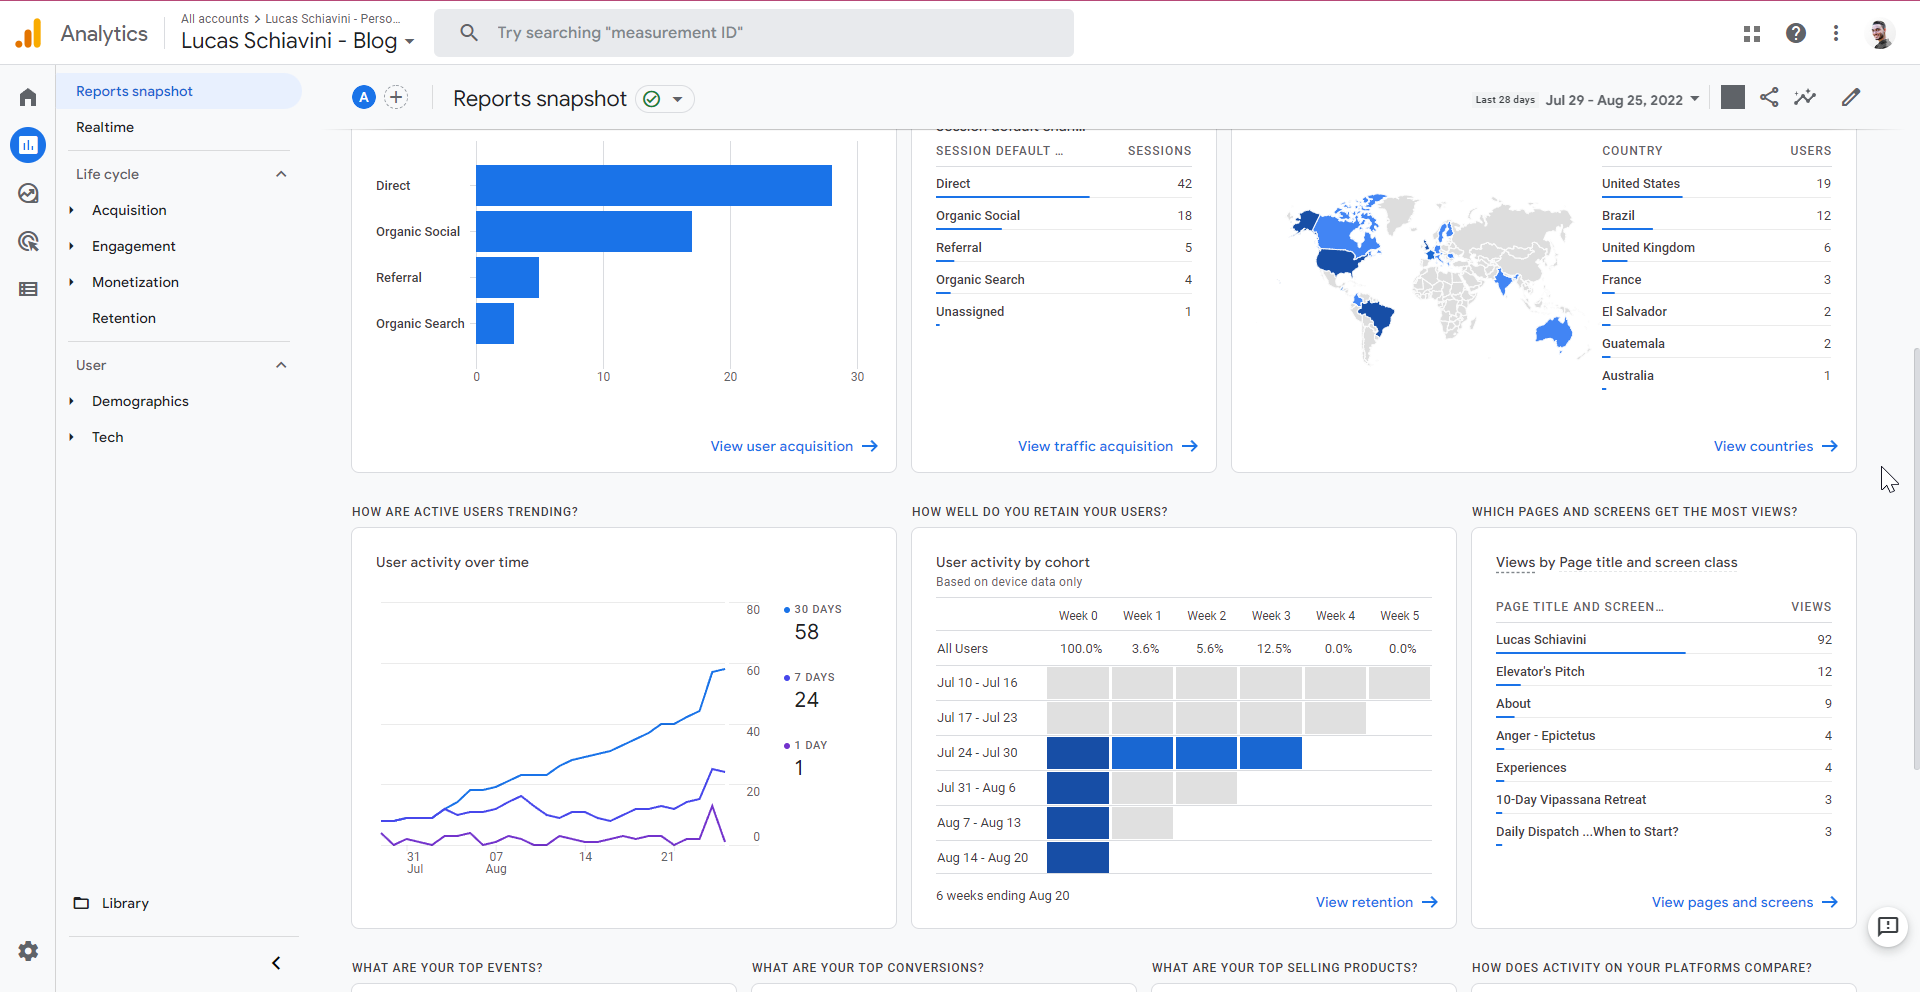Open the Home icon in left rail
This screenshot has width=1920, height=992.
[x=28, y=97]
